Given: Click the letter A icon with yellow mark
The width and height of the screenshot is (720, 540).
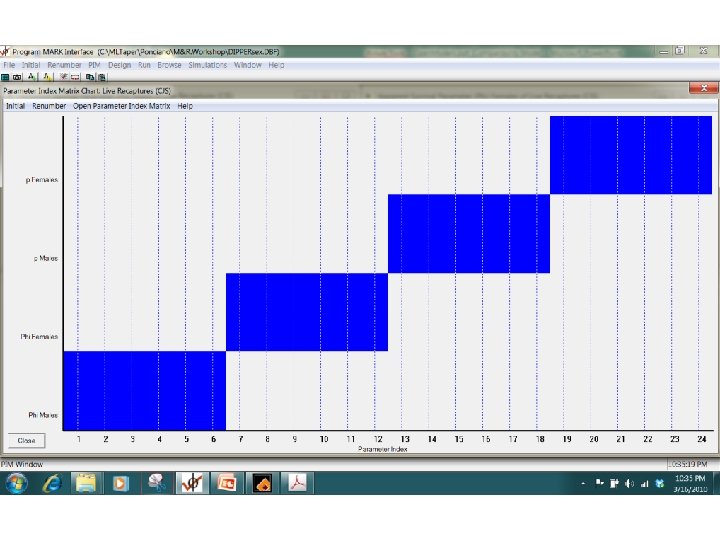Looking at the screenshot, I should [x=47, y=77].
